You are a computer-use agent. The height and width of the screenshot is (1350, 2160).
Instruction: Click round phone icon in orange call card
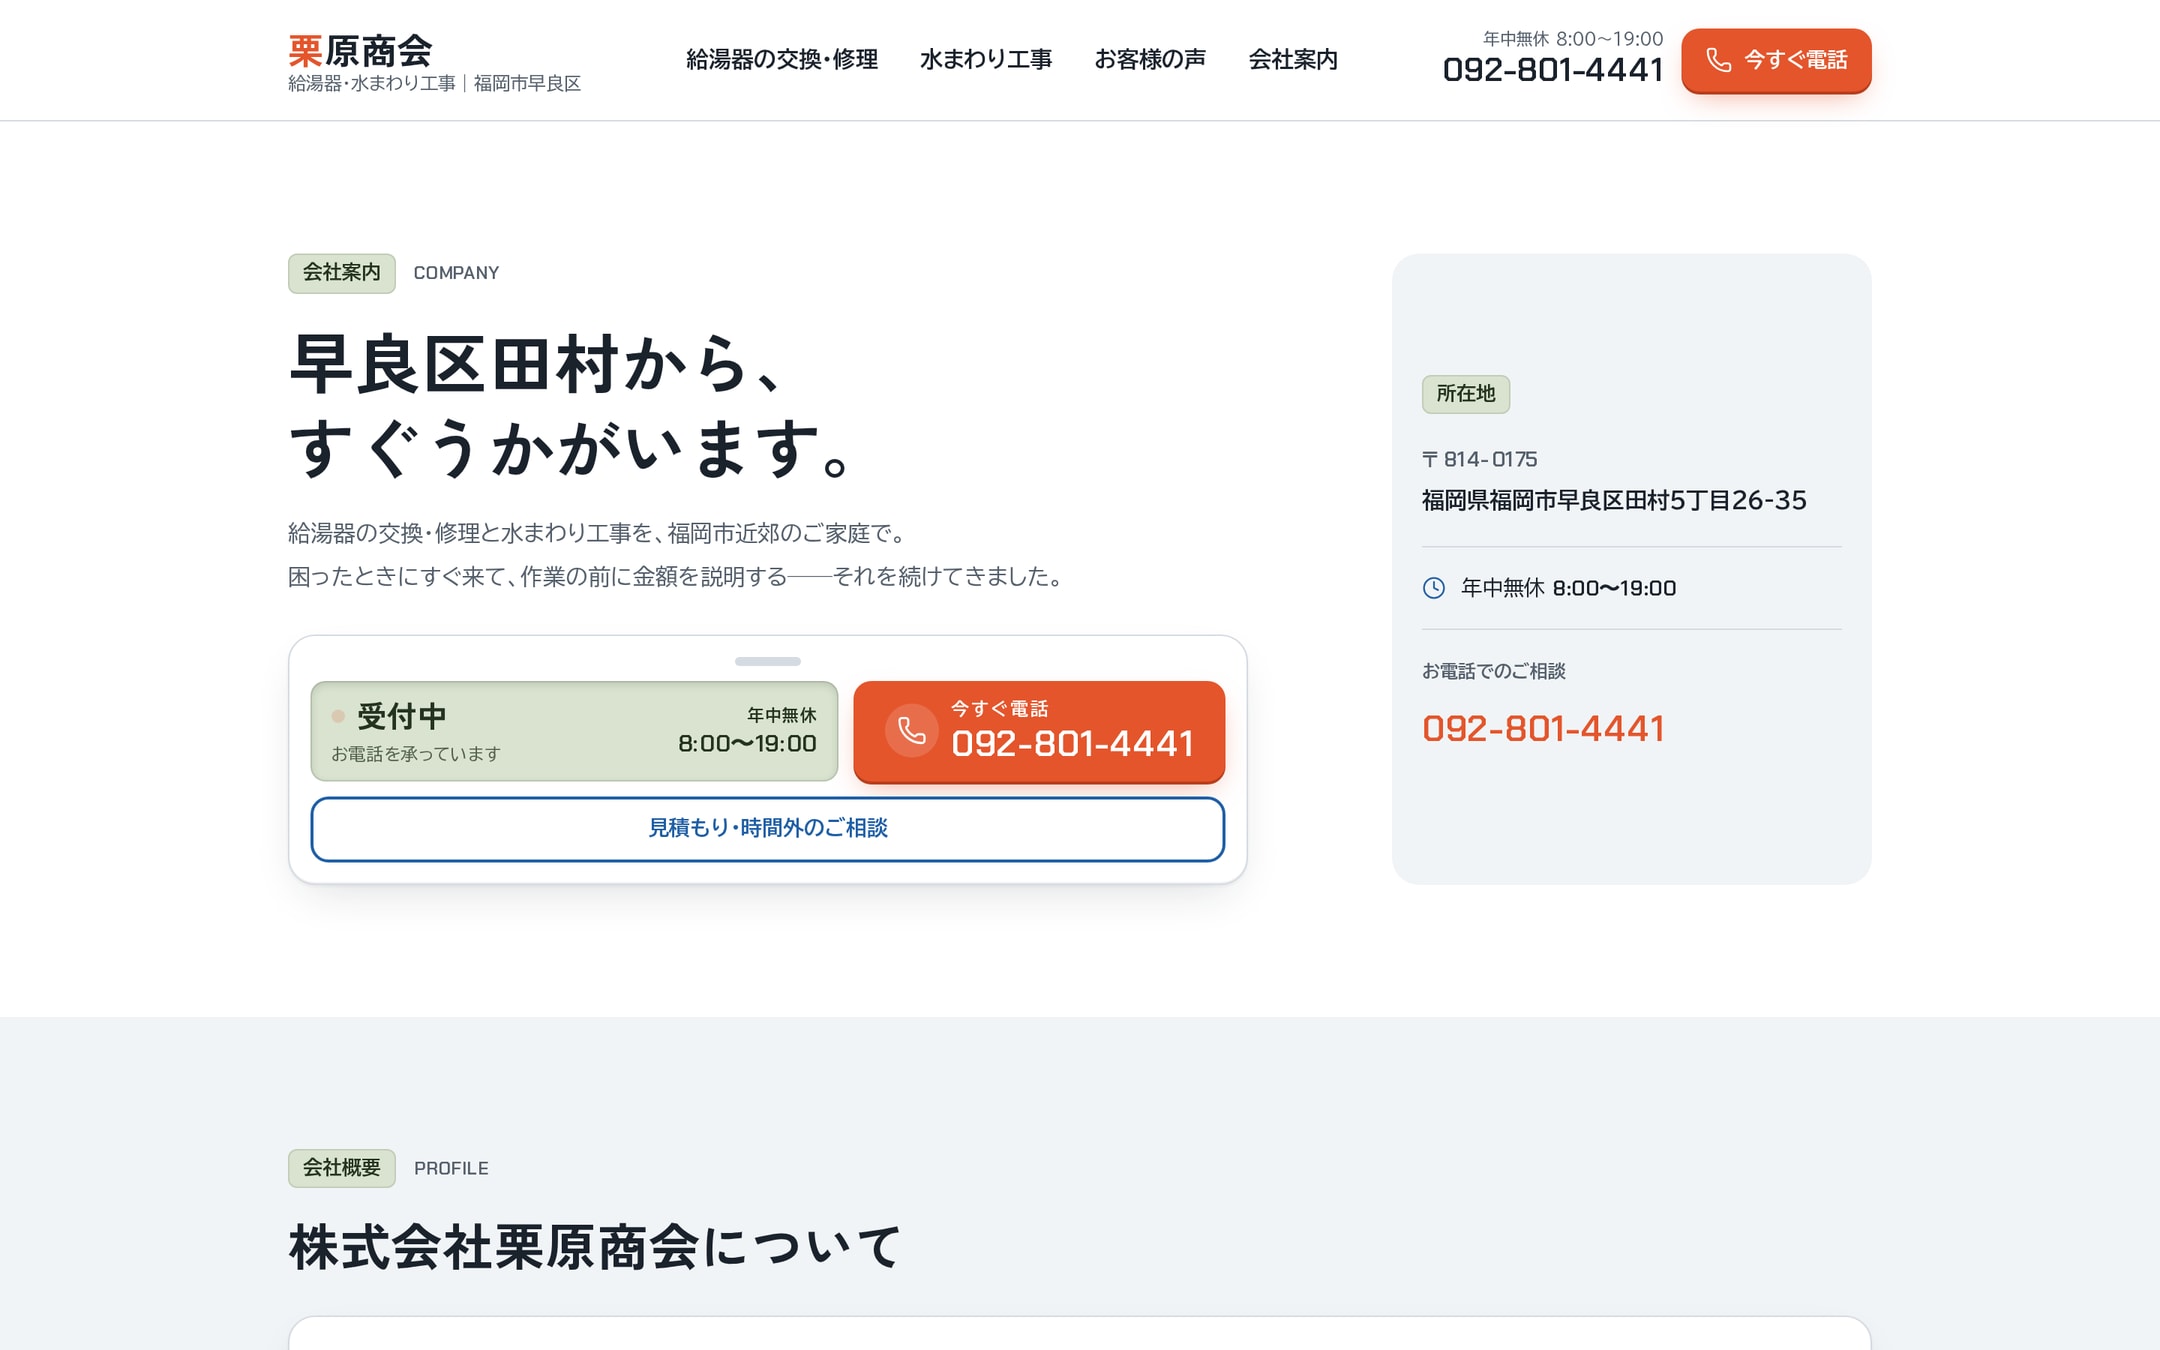pyautogui.click(x=911, y=730)
